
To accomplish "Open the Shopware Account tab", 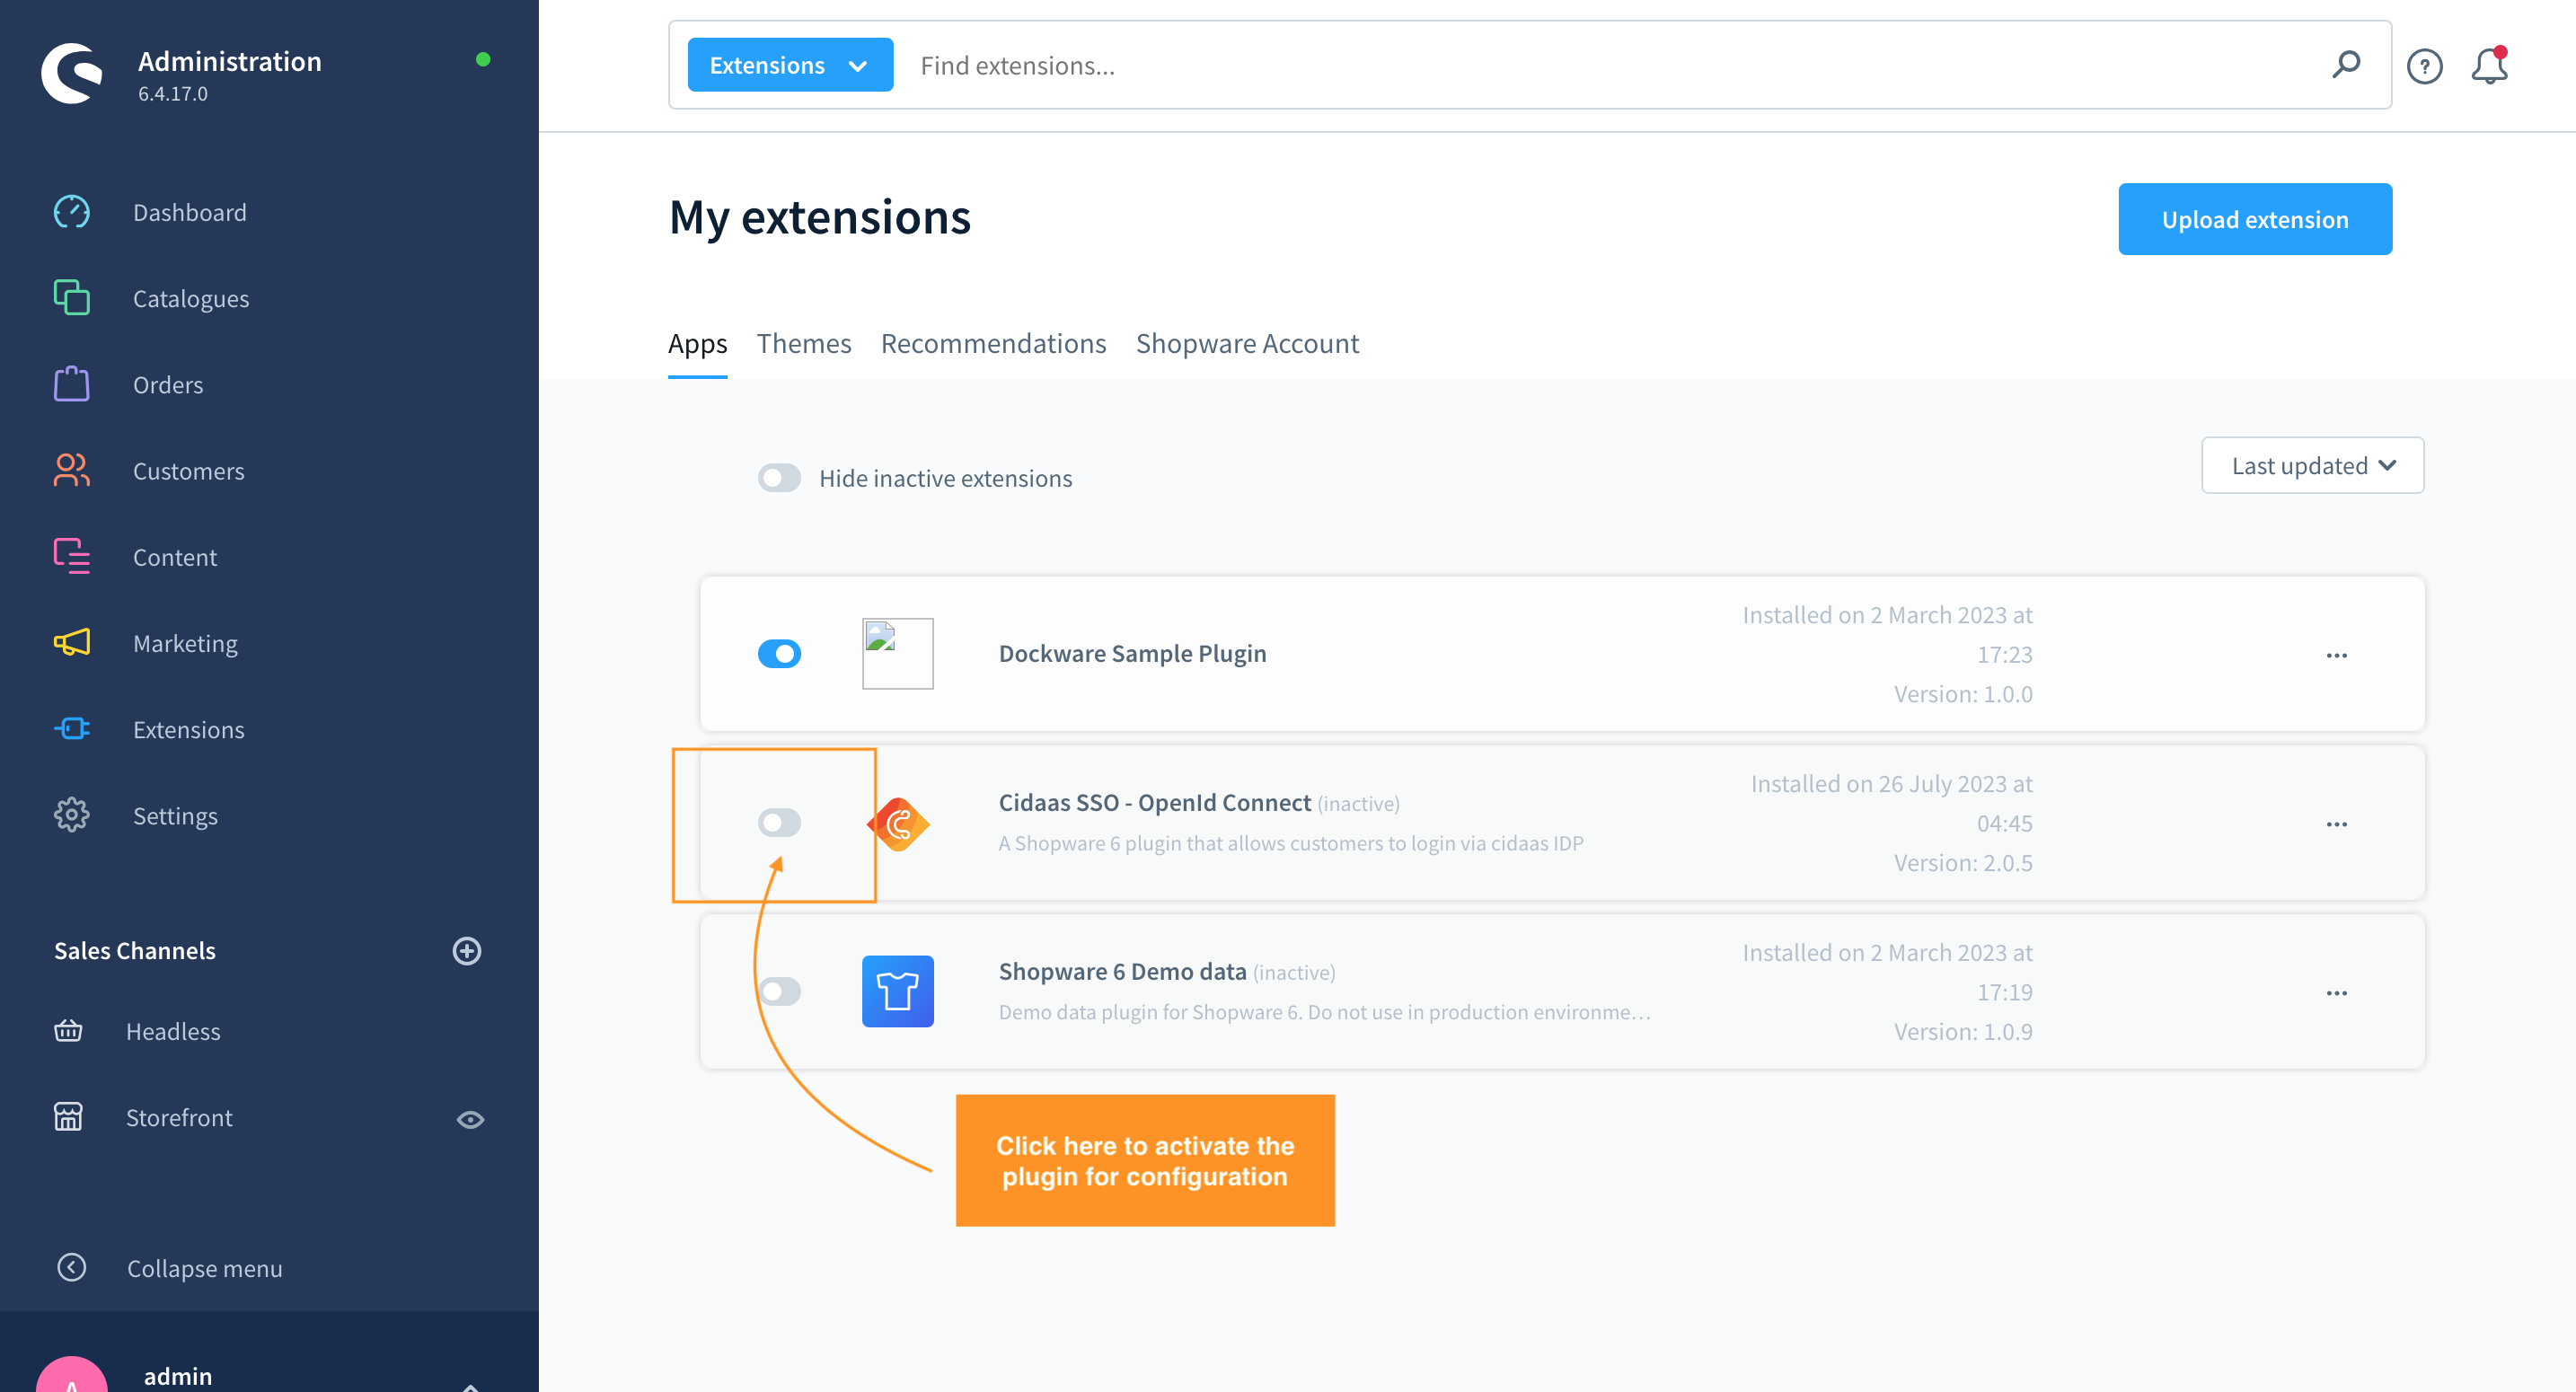I will [x=1247, y=343].
